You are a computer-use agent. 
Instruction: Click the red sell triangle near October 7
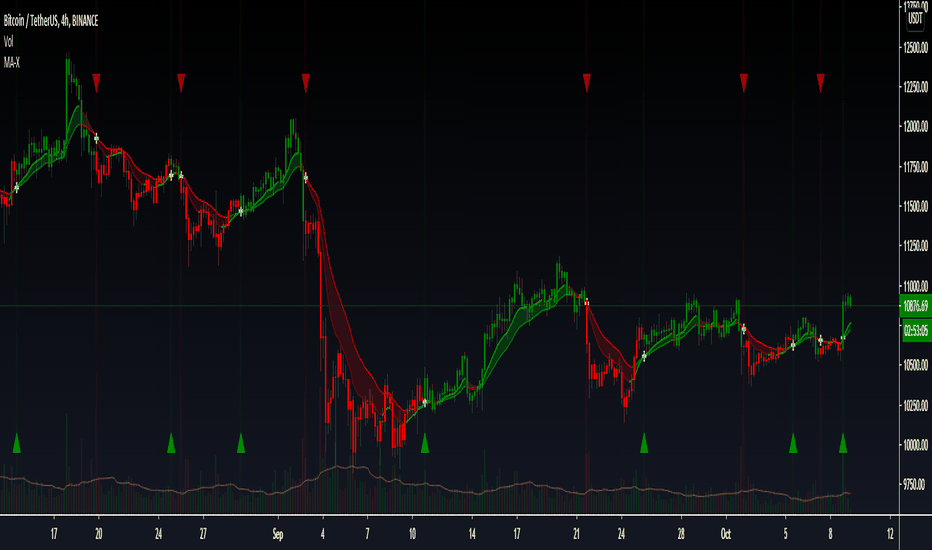pos(820,83)
